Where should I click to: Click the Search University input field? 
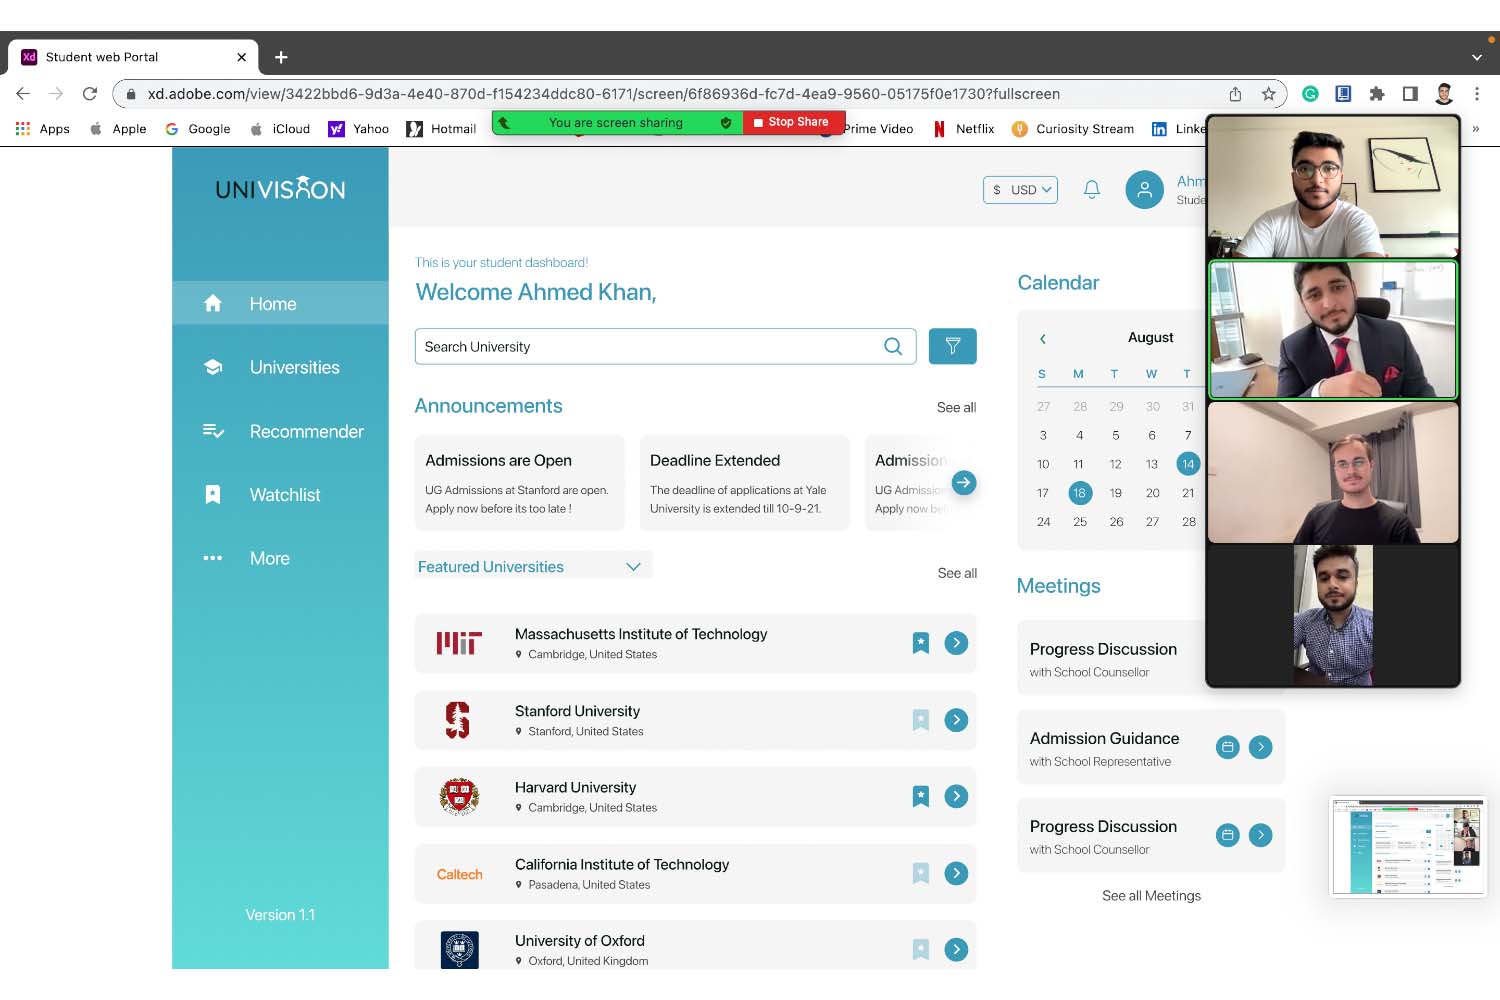tap(645, 347)
